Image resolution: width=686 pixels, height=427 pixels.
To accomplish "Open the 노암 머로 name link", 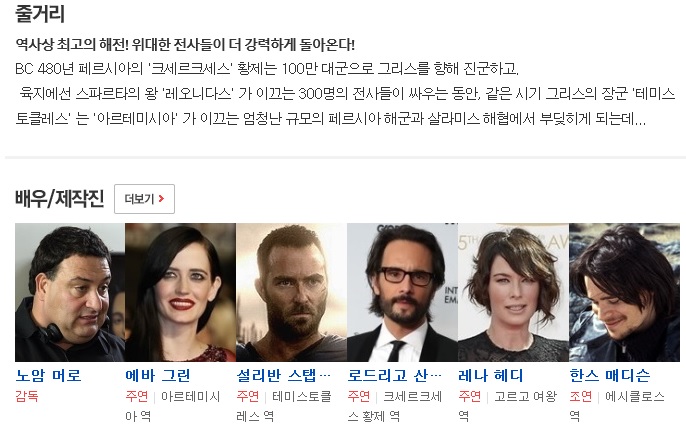I will [x=49, y=375].
